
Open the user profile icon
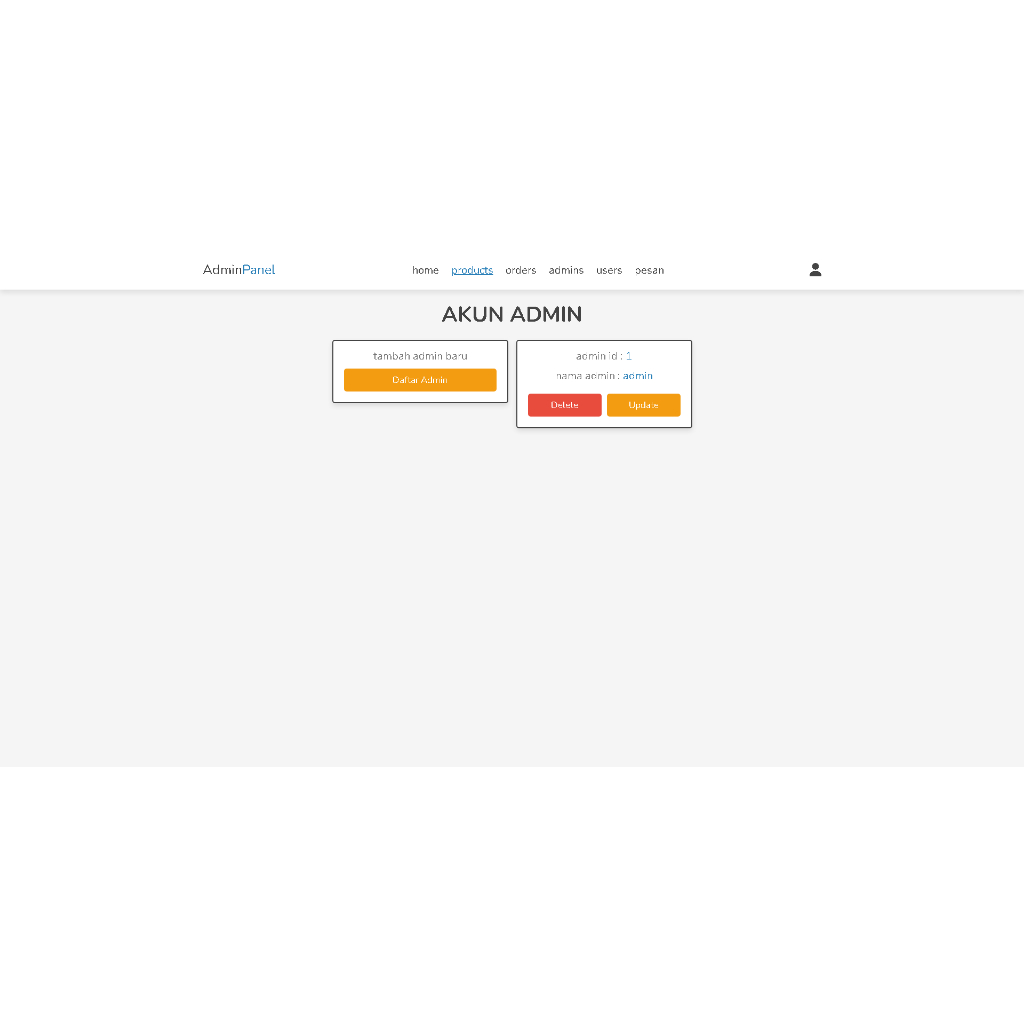pos(815,270)
